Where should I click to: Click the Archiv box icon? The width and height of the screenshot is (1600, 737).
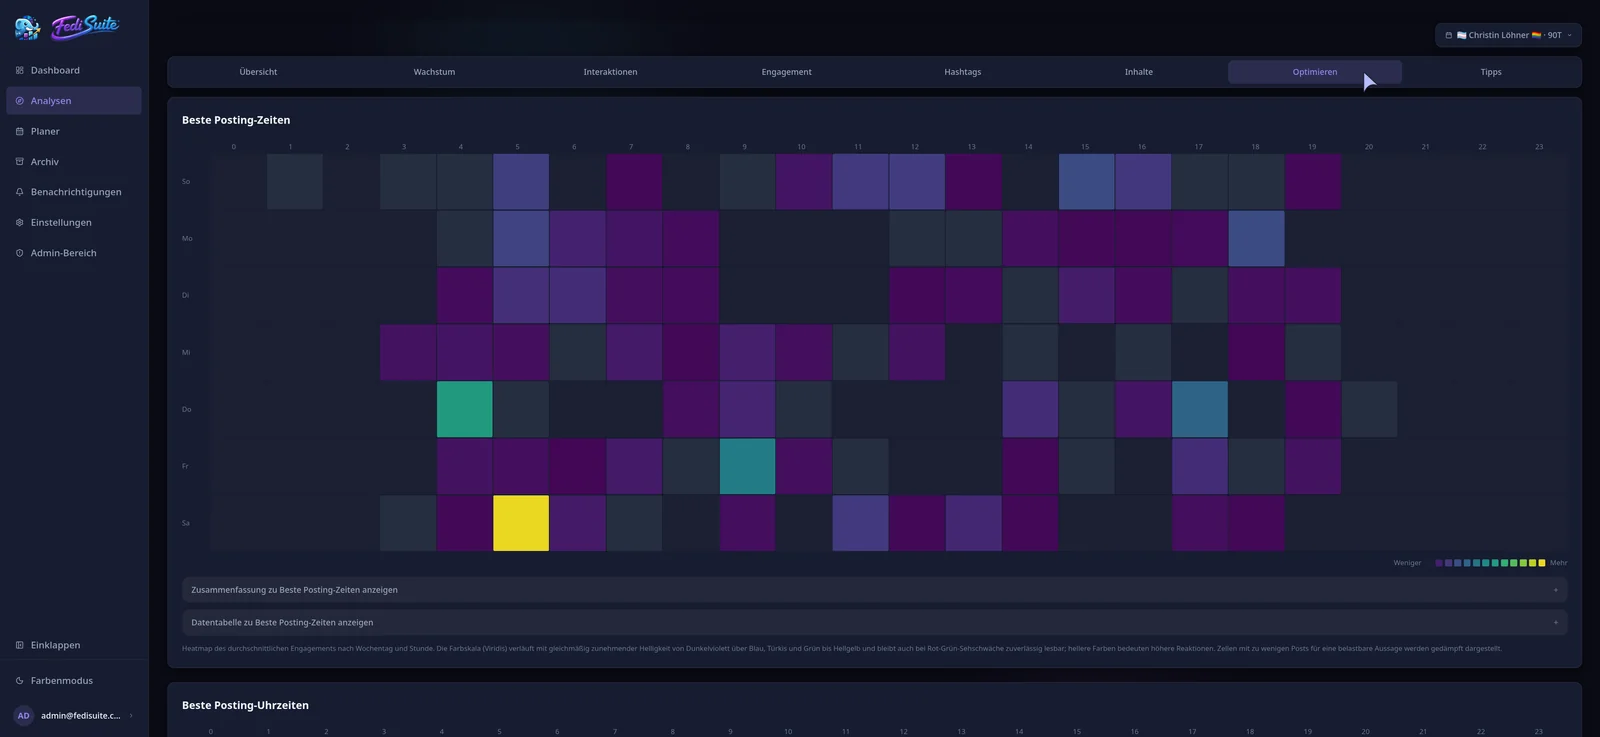click(x=19, y=162)
